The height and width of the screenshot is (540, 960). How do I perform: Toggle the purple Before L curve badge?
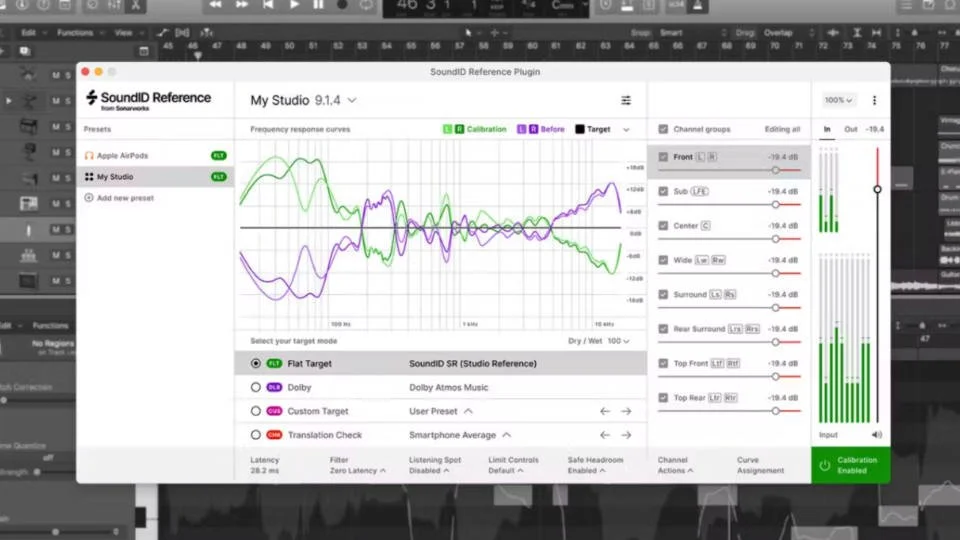pyautogui.click(x=522, y=129)
